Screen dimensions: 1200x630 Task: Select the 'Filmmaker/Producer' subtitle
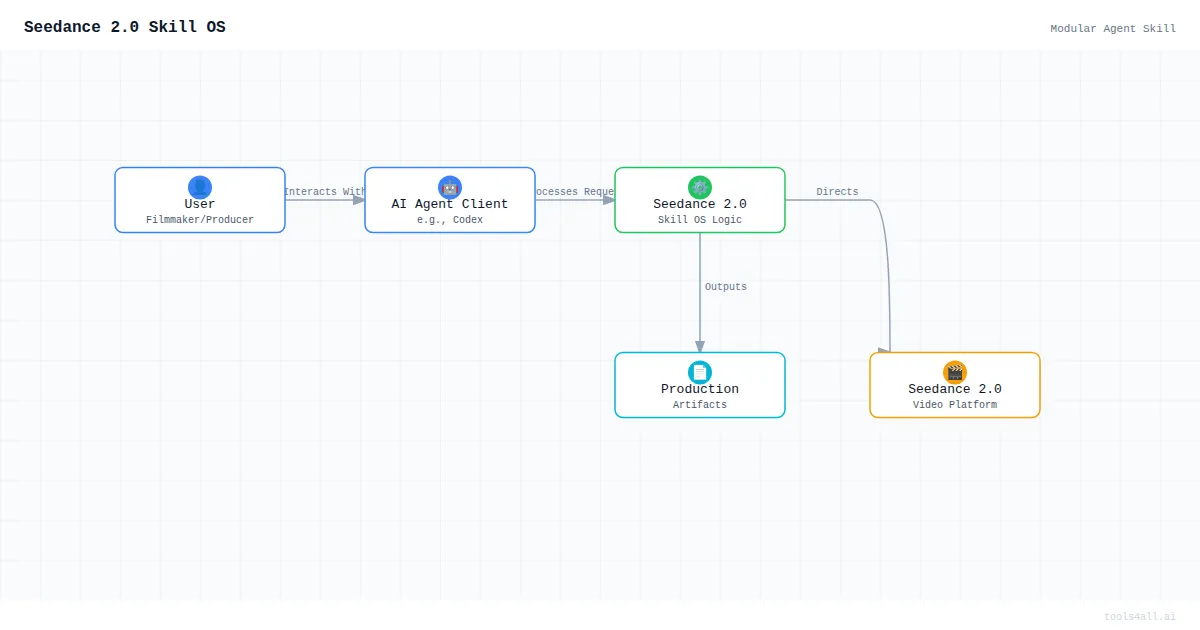tap(200, 220)
